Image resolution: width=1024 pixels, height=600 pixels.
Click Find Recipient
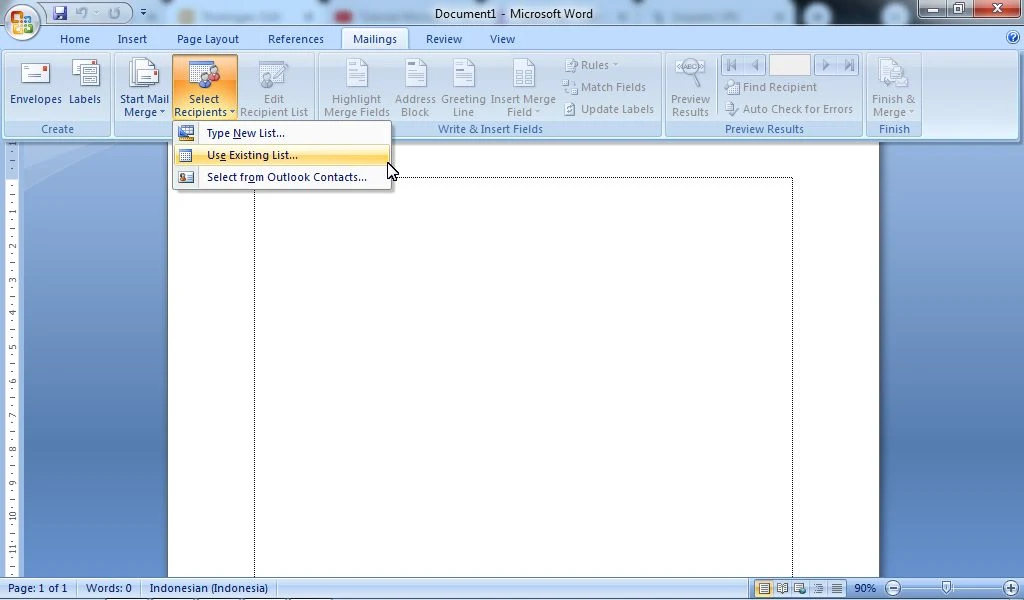click(771, 87)
